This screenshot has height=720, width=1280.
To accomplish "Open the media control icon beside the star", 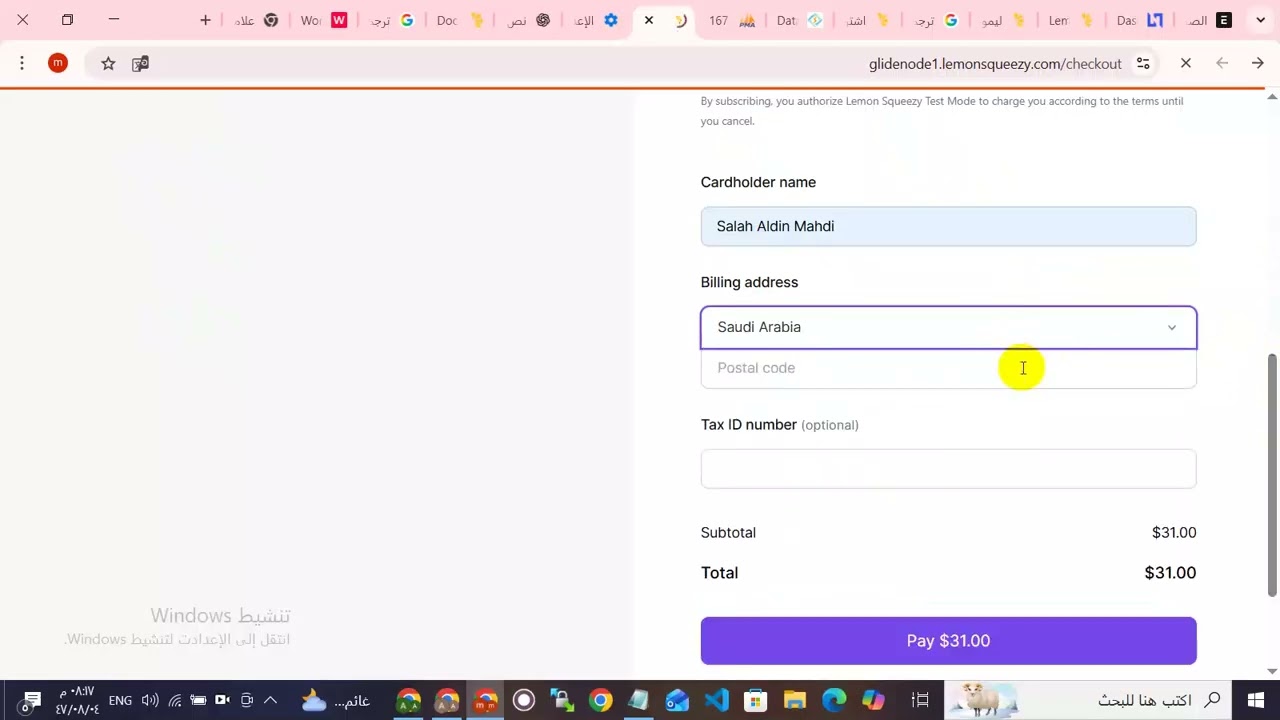I will click(141, 64).
